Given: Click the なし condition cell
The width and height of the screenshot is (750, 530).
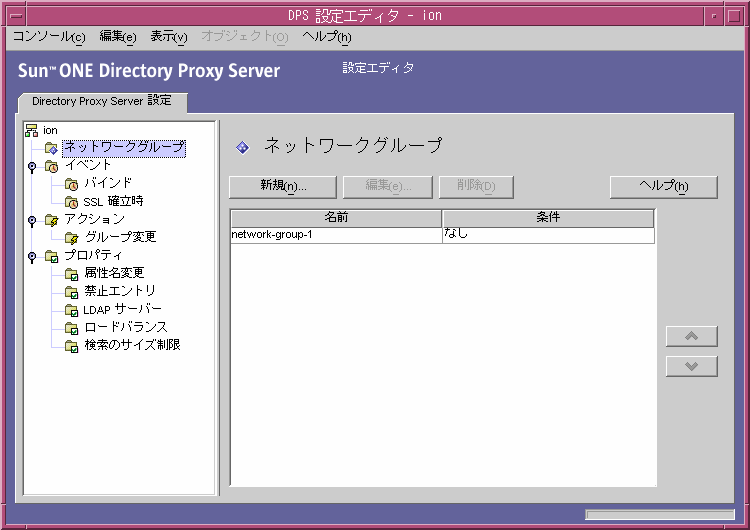Looking at the screenshot, I should [x=548, y=235].
